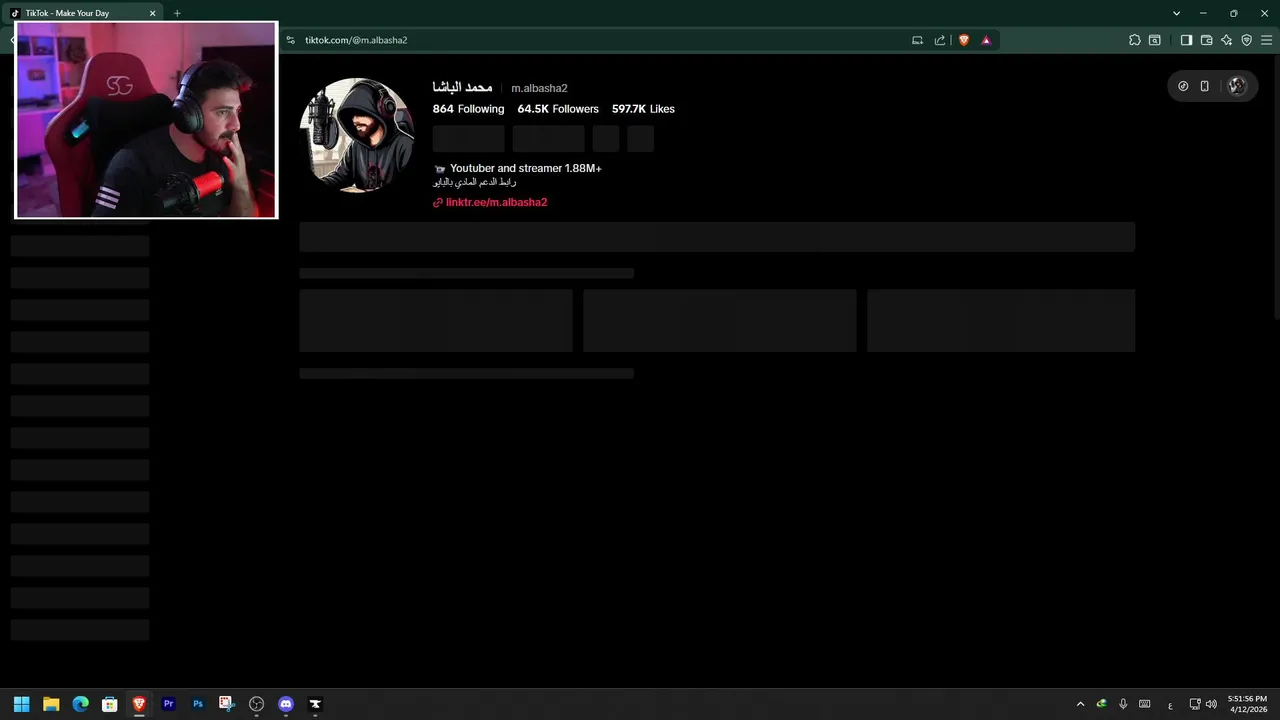
Task: Open the clock showing 5:51:56 PM
Action: tap(1248, 704)
